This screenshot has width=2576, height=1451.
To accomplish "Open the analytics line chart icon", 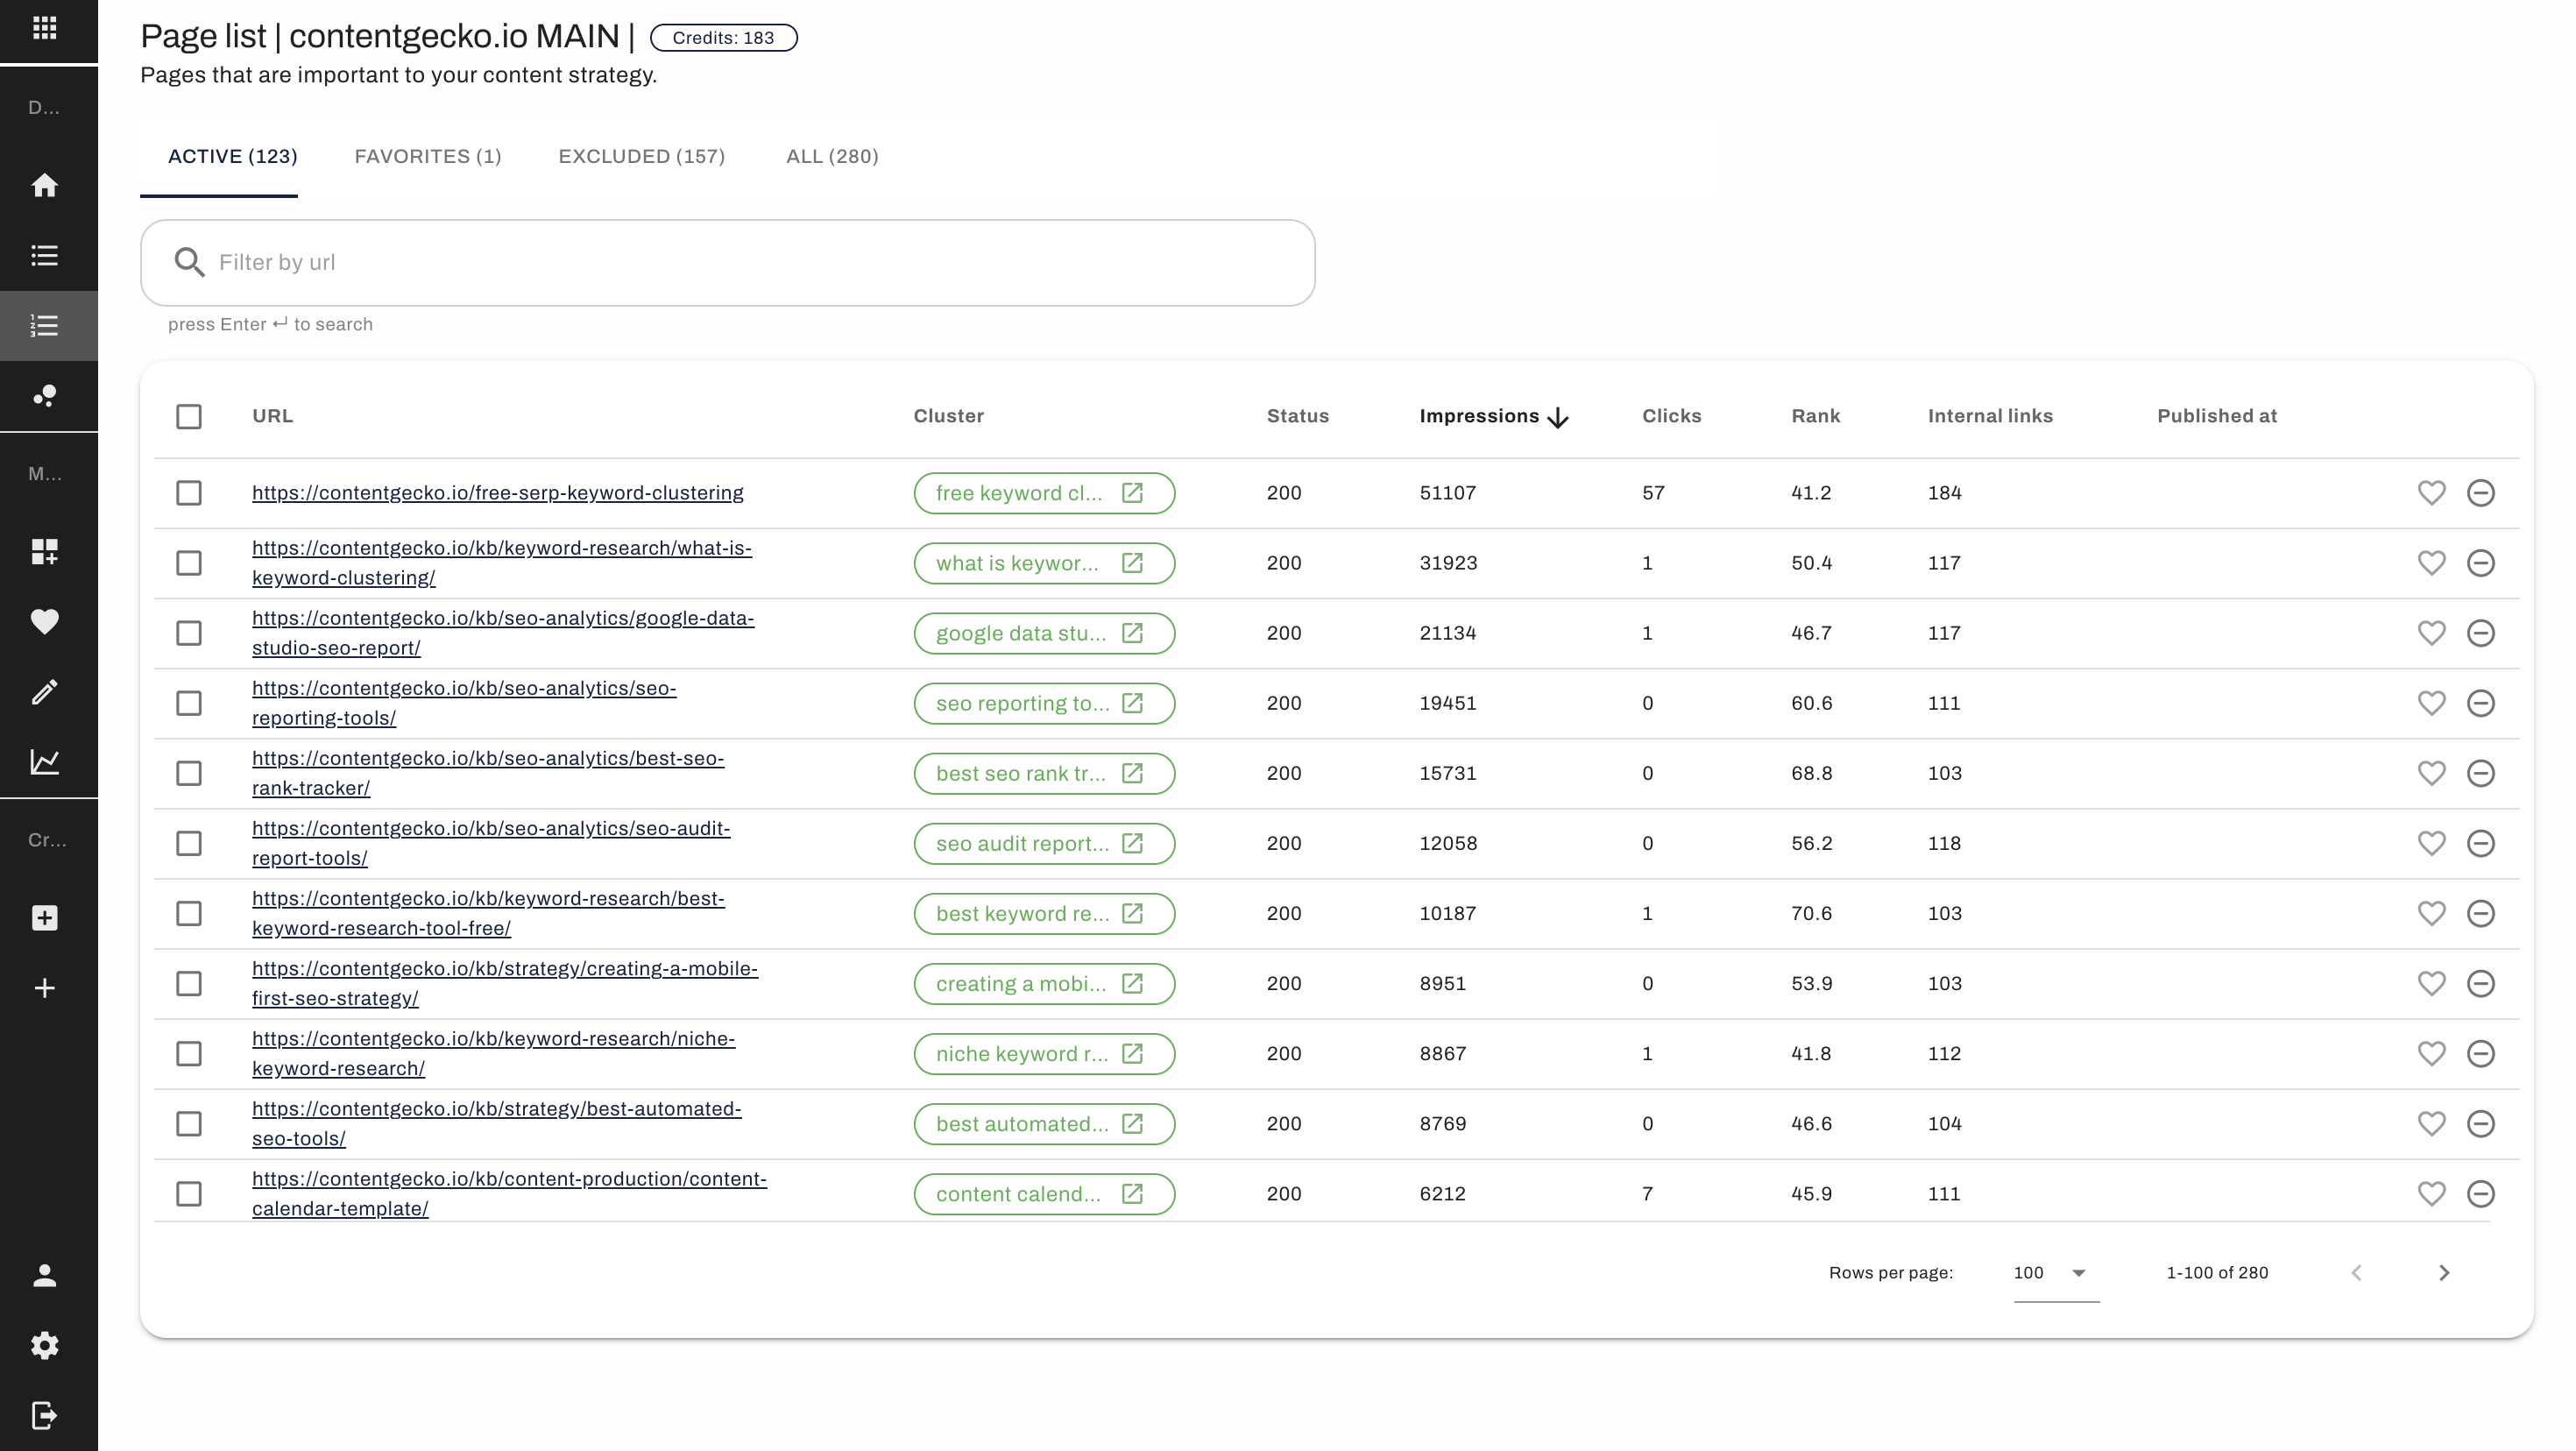I will pos(44,762).
